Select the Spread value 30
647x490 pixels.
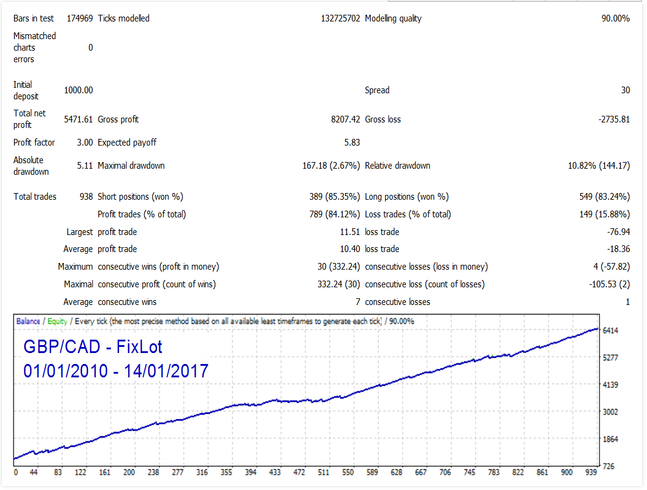tap(626, 90)
